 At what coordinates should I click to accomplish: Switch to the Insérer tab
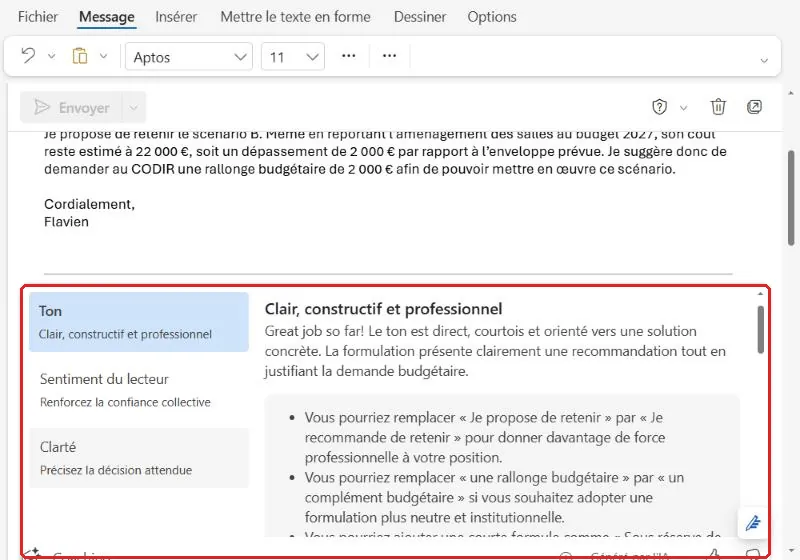click(176, 17)
